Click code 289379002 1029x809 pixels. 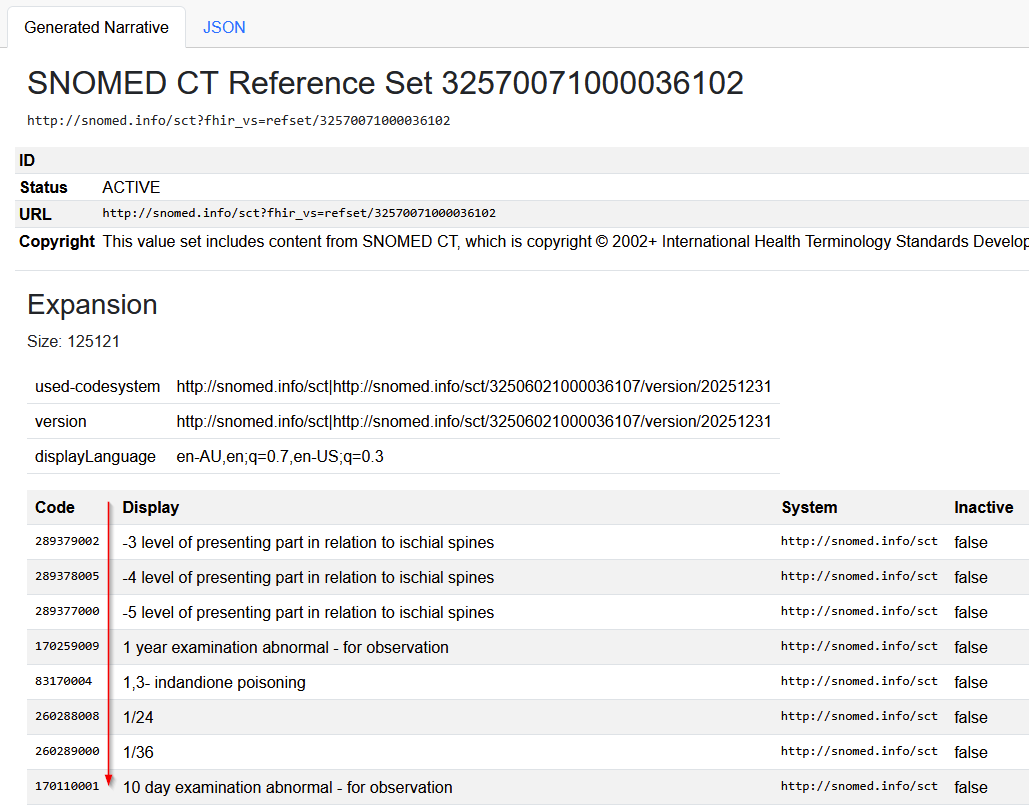coord(67,541)
